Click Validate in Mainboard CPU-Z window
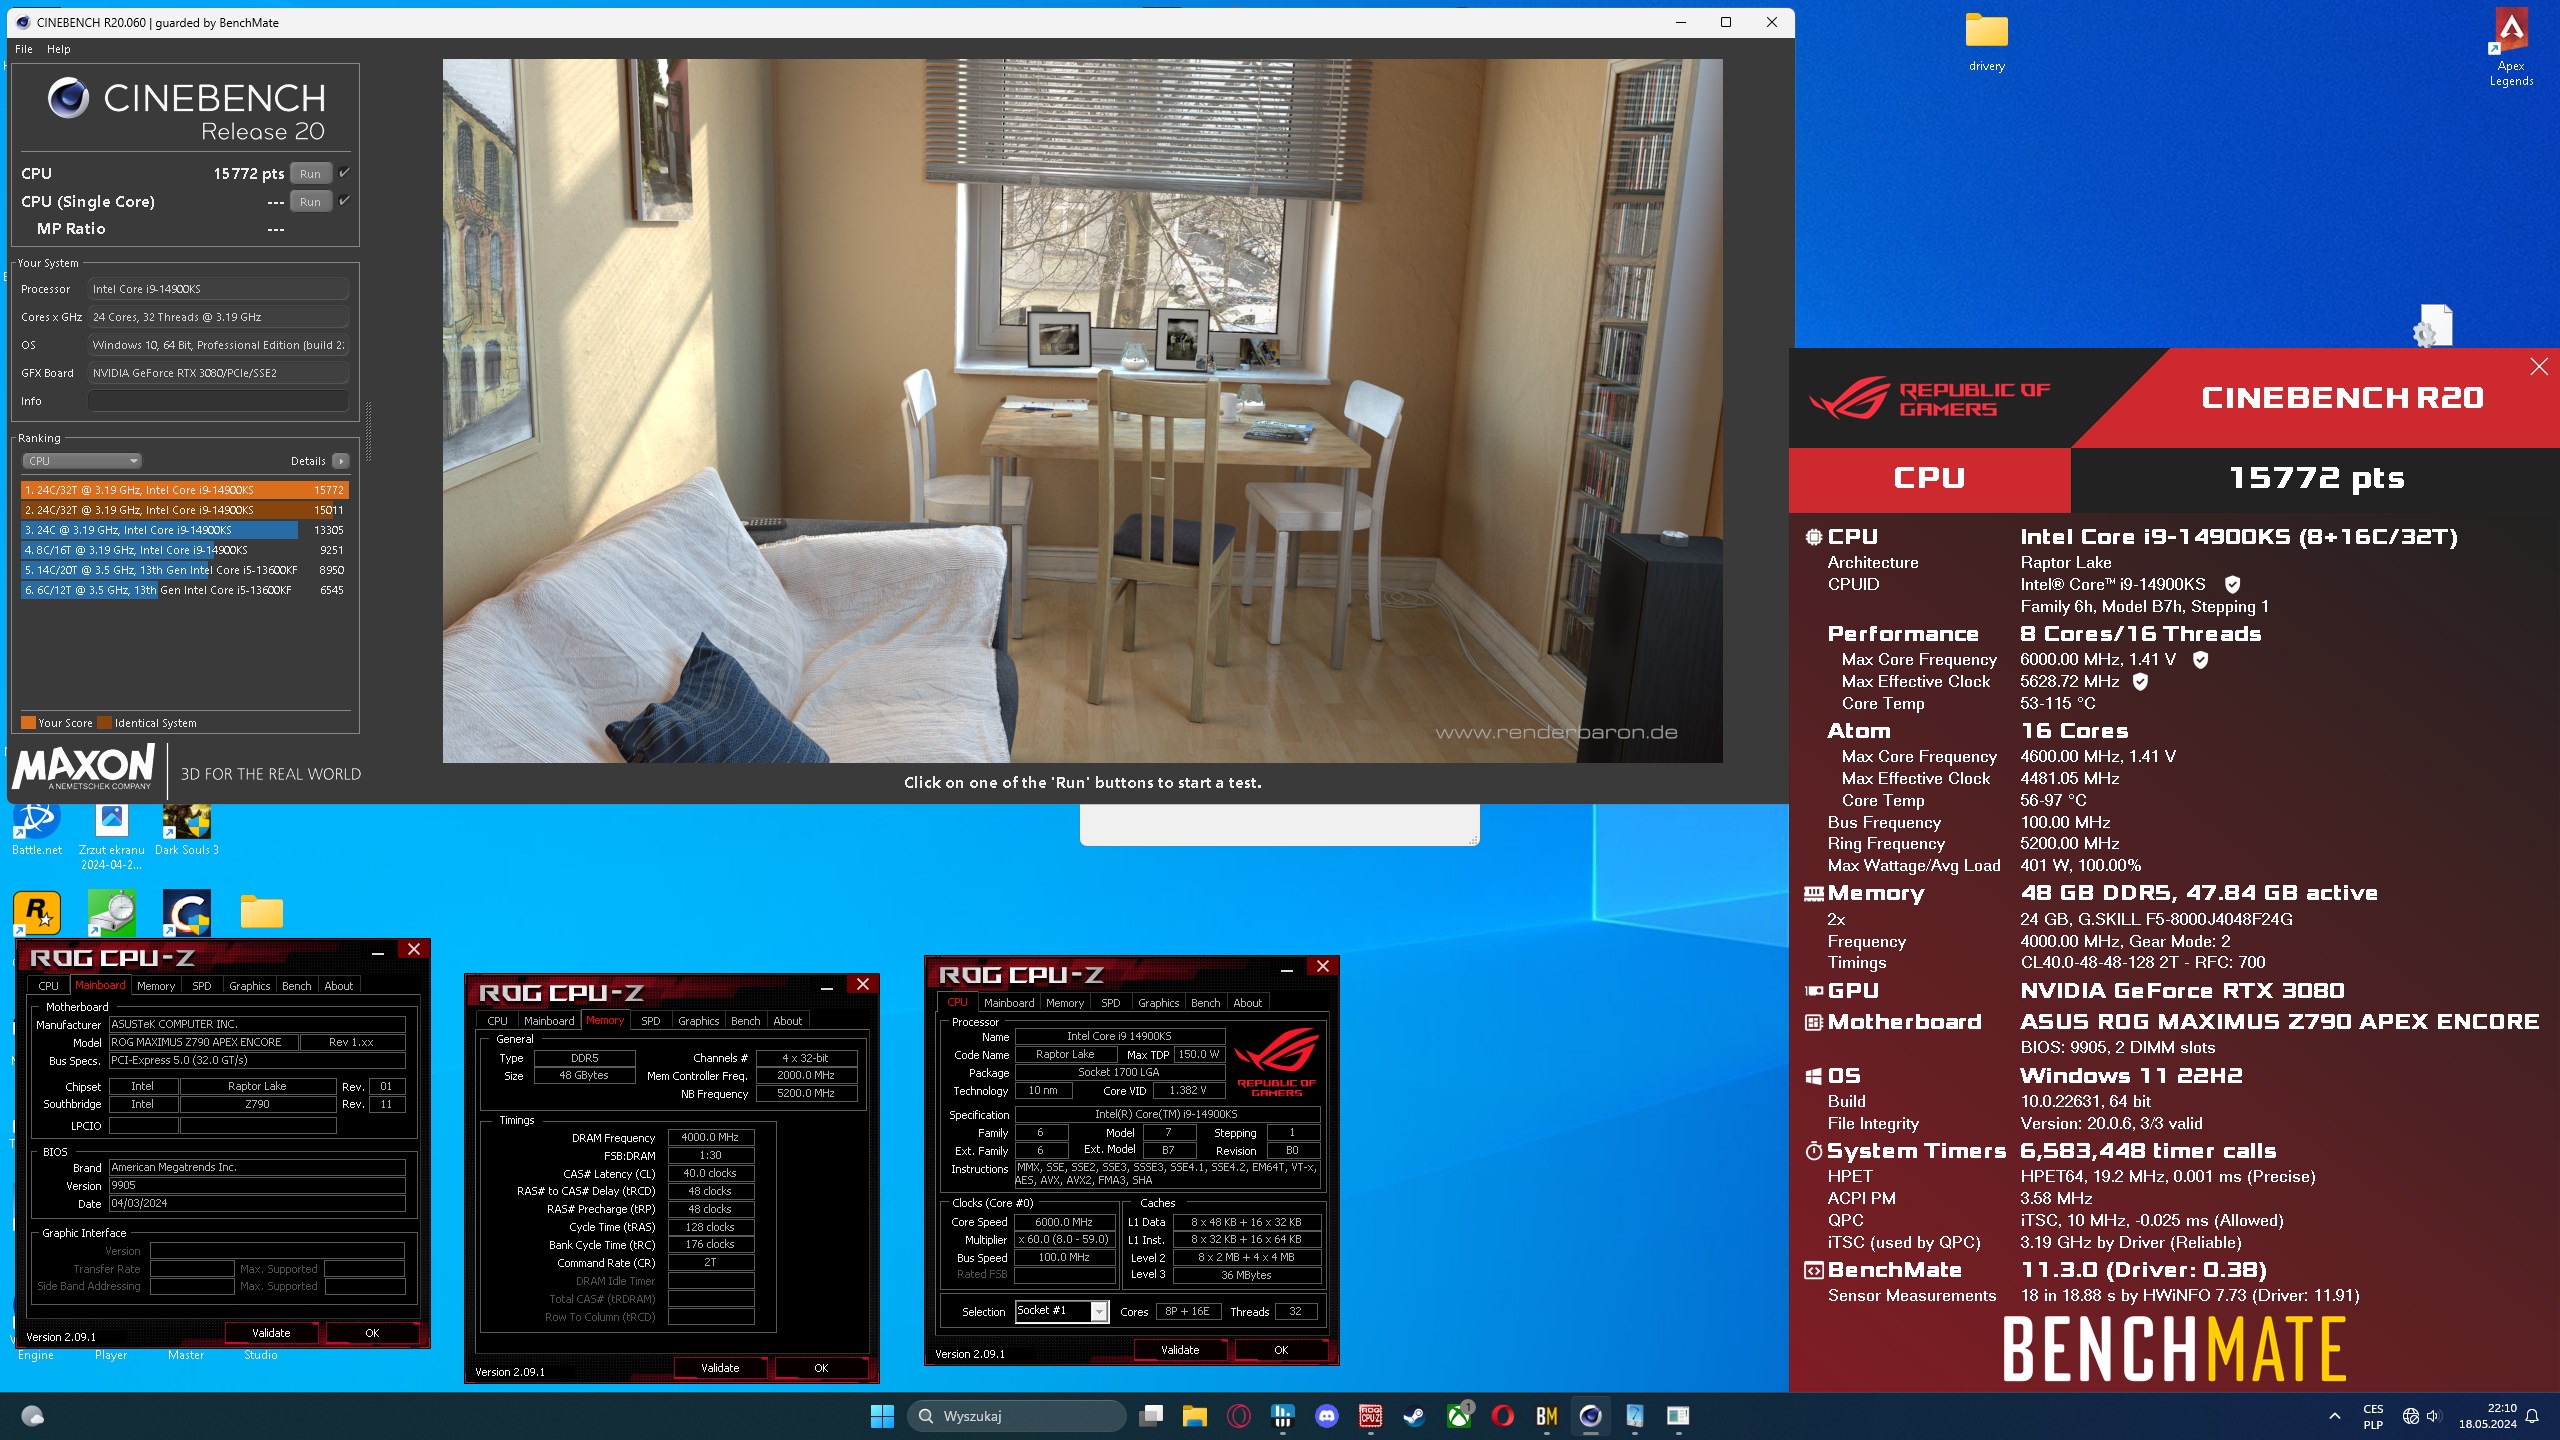This screenshot has width=2560, height=1440. pyautogui.click(x=271, y=1333)
